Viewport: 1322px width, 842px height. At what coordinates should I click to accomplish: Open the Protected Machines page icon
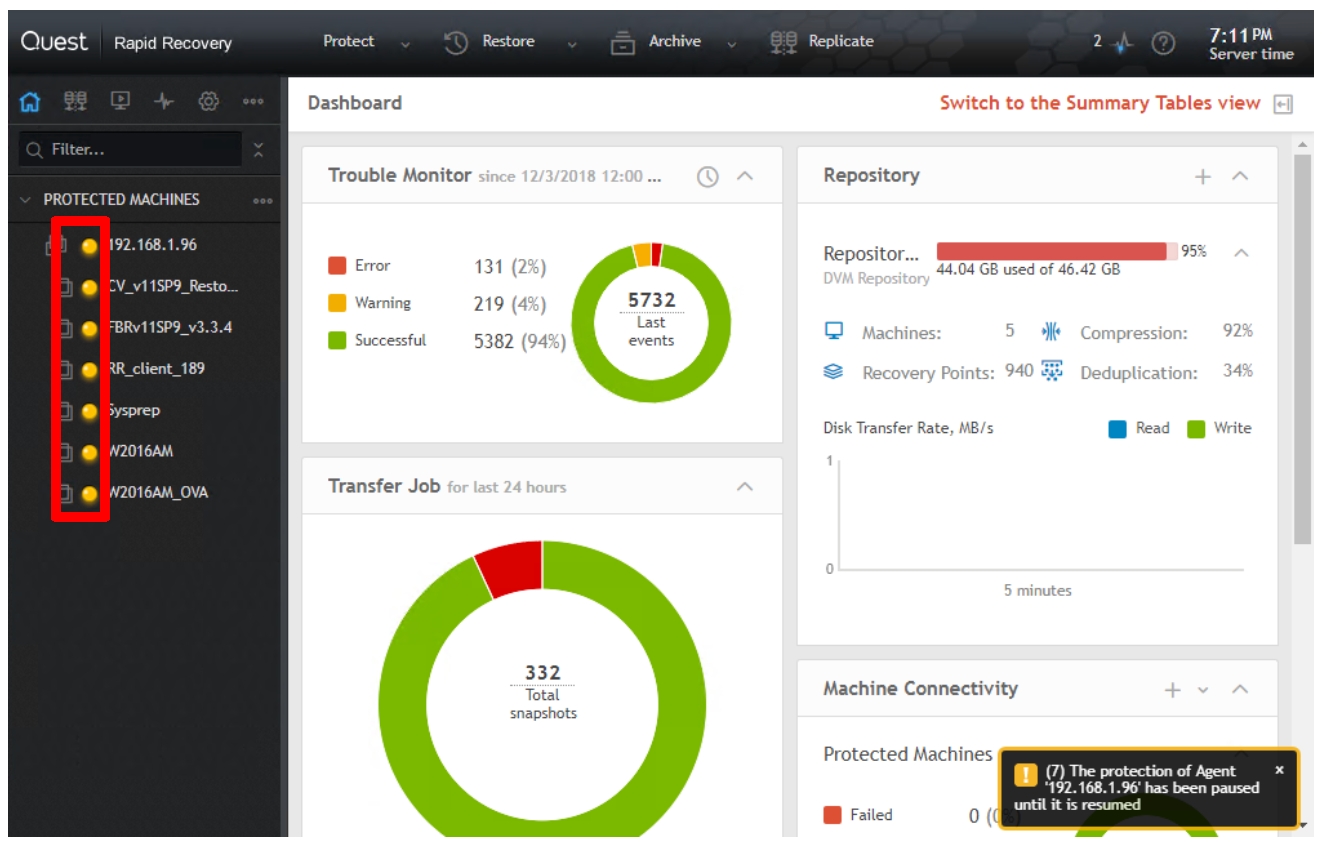75,101
